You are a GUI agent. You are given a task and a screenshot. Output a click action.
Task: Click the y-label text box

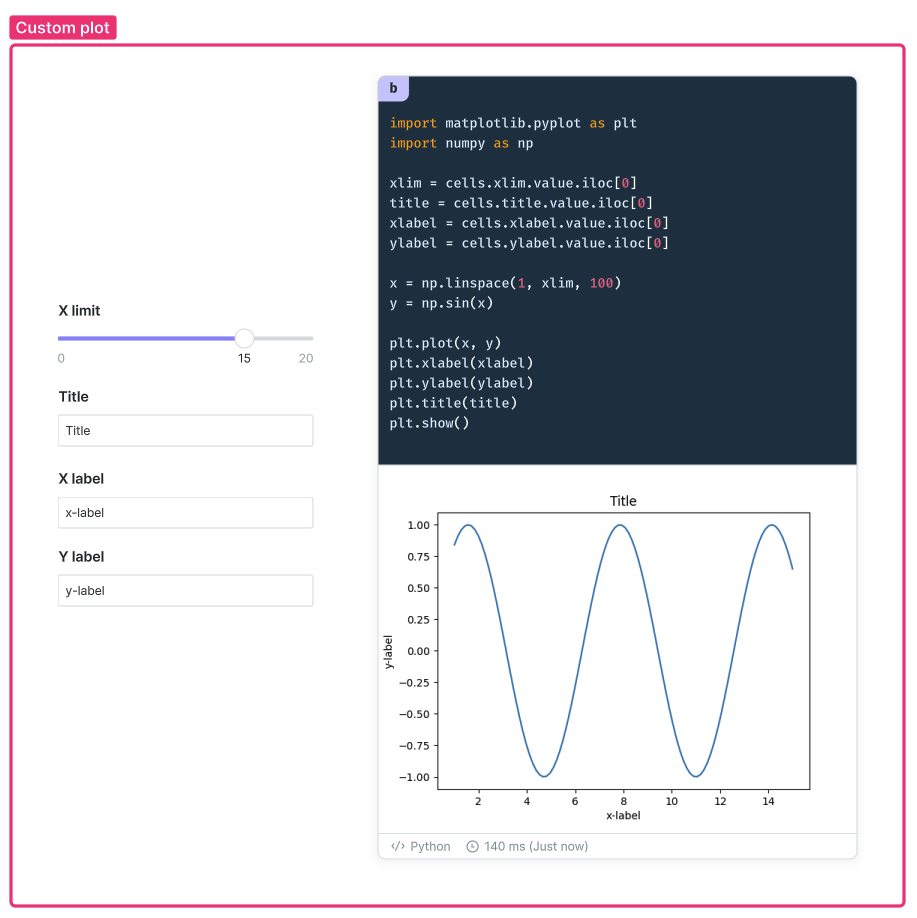click(x=185, y=590)
